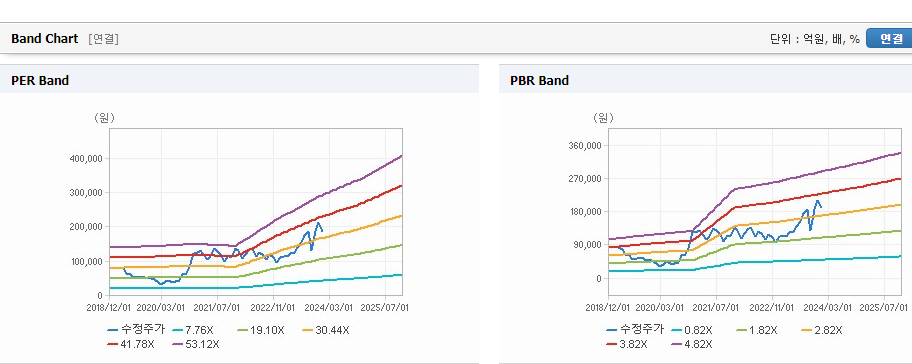Toggle 4.82X series in PBR legend
This screenshot has height=364, width=912.
[x=692, y=344]
